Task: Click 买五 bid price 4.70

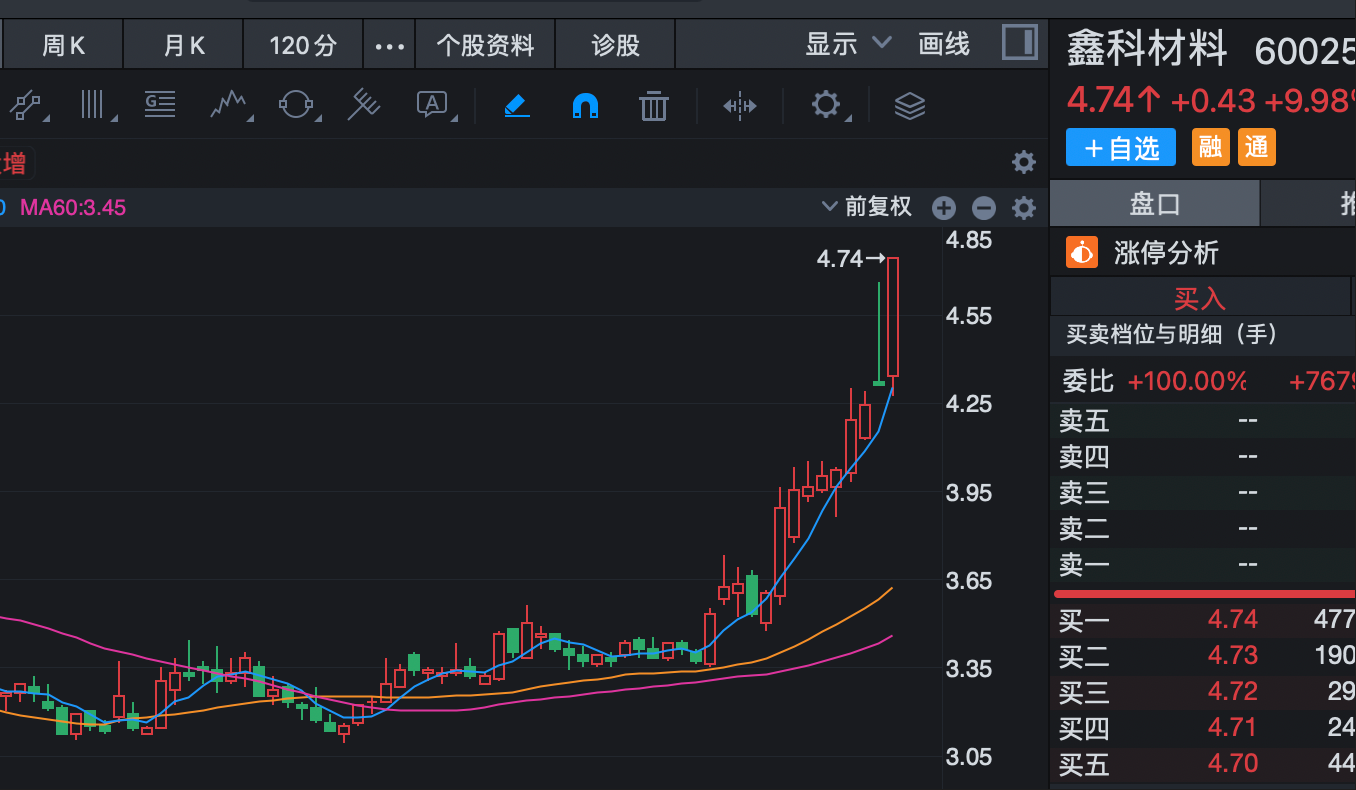Action: pyautogui.click(x=1232, y=764)
